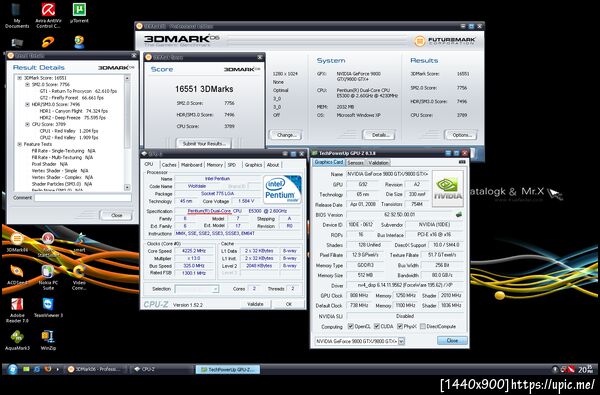Click the Options... button in 3DMark06
Screen dimensions: 600x395
tap(461, 135)
